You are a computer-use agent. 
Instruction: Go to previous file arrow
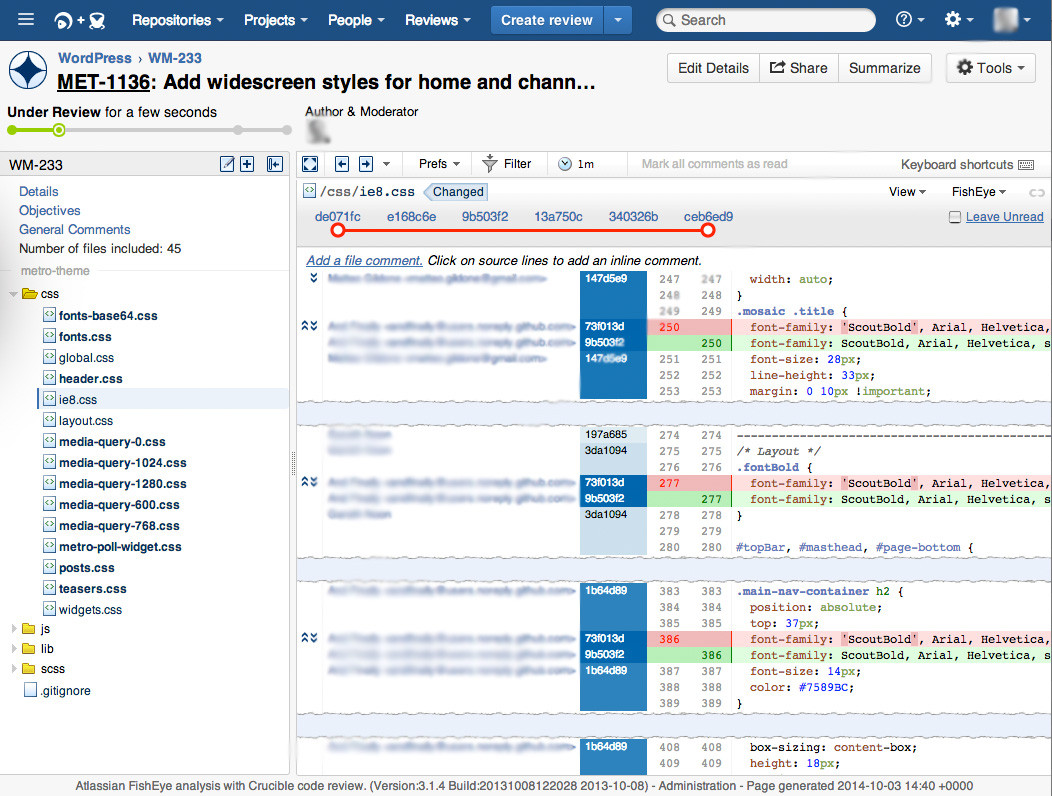point(342,164)
